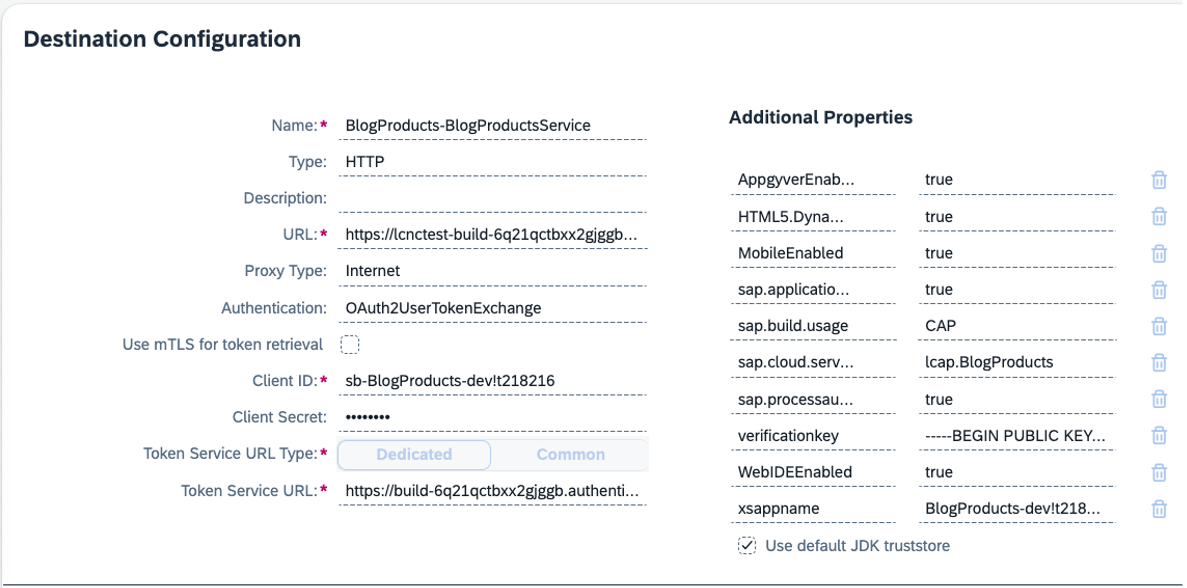
Task: Open the Type dropdown showing HTTP
Action: (494, 161)
